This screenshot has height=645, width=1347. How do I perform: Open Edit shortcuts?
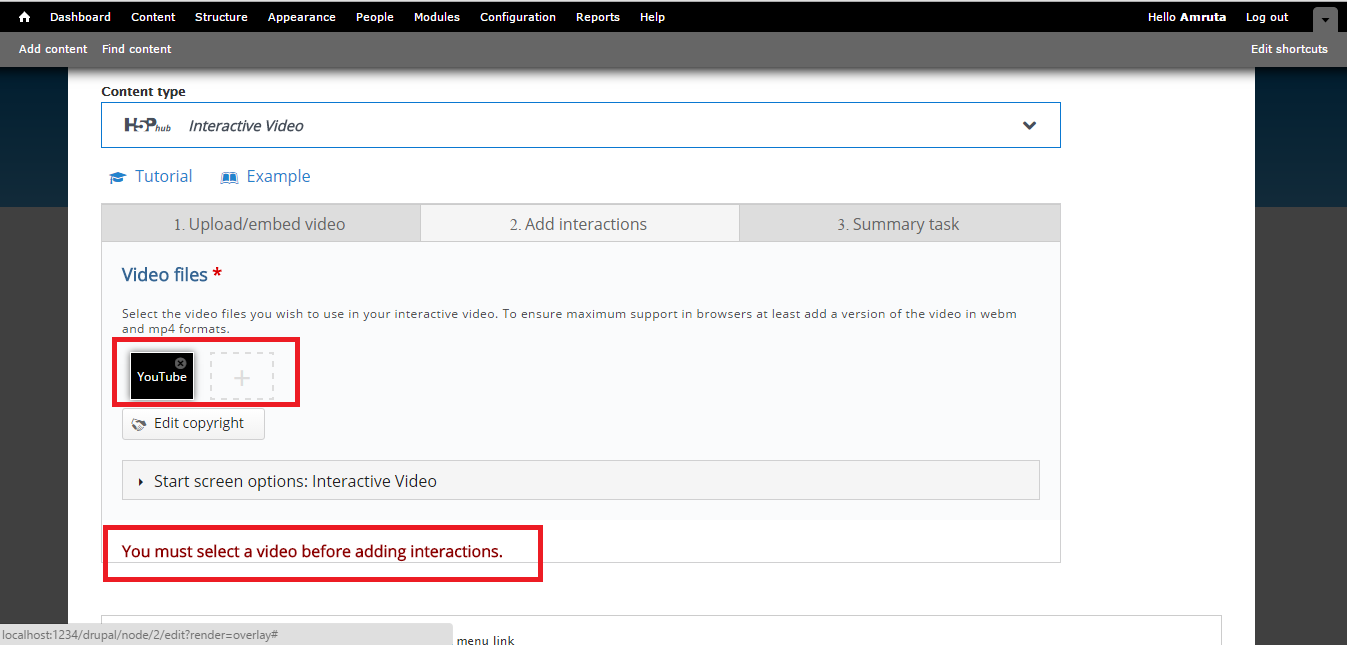(1289, 49)
